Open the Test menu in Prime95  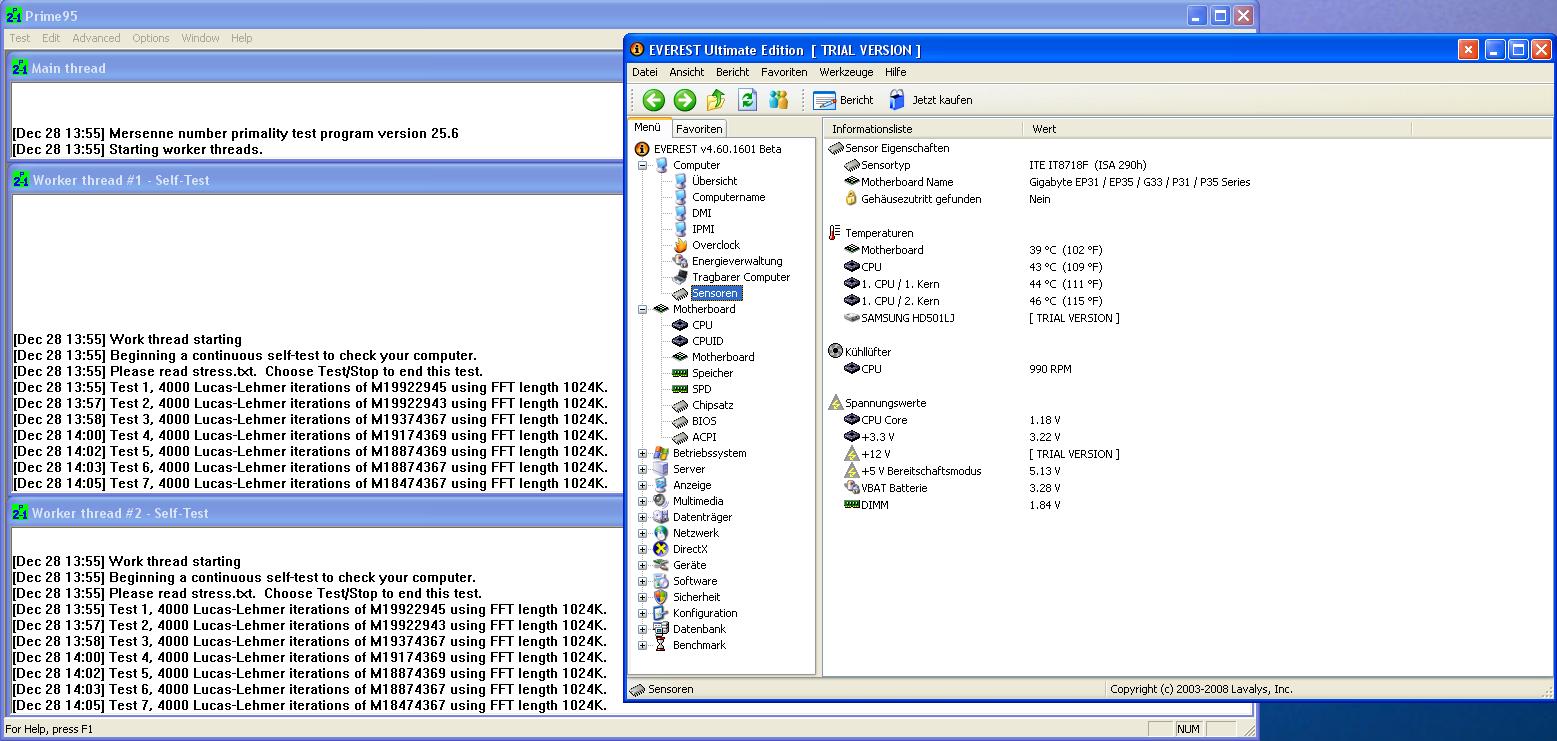[20, 38]
